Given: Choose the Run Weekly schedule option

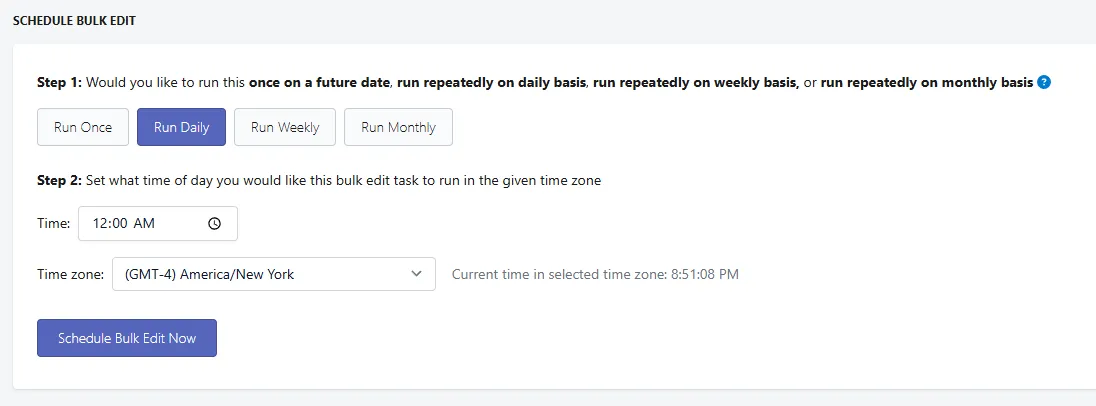Looking at the screenshot, I should [284, 127].
